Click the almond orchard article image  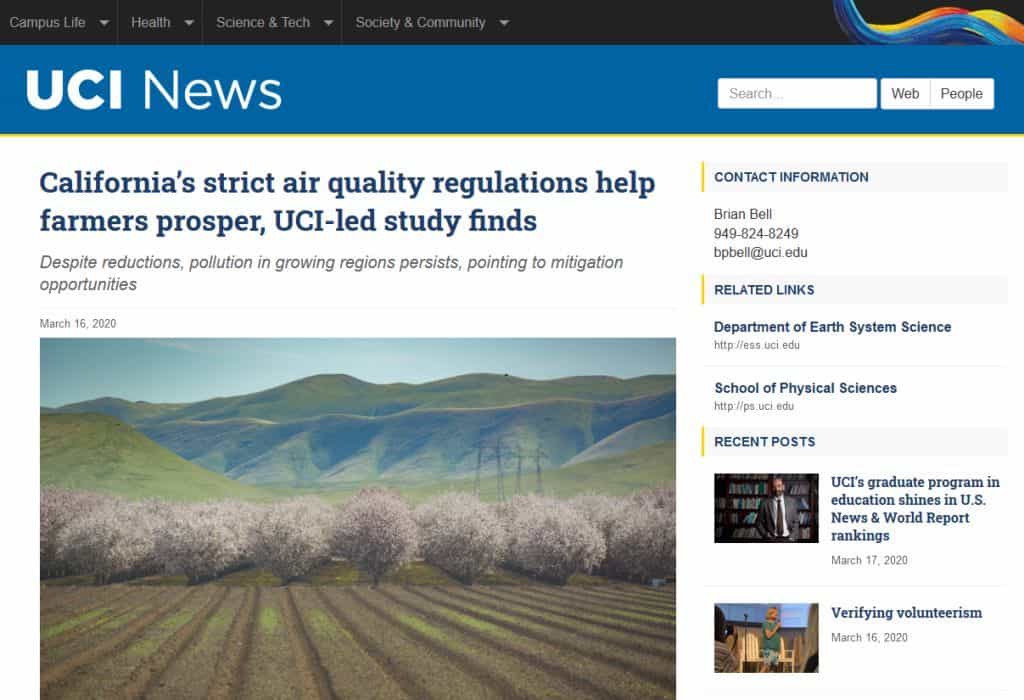[x=357, y=518]
